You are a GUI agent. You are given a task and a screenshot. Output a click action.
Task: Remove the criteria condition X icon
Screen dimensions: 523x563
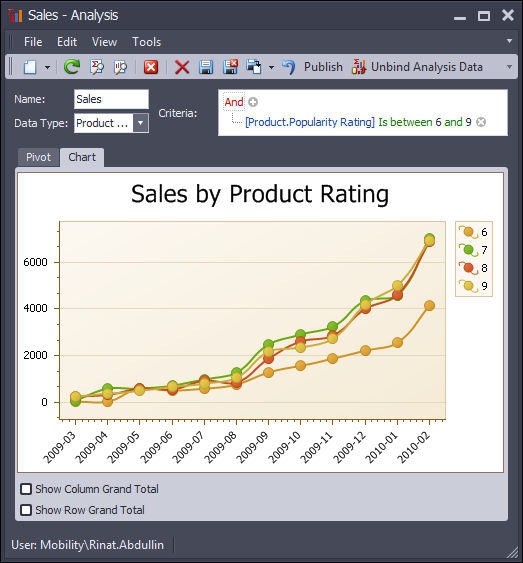pyautogui.click(x=481, y=122)
